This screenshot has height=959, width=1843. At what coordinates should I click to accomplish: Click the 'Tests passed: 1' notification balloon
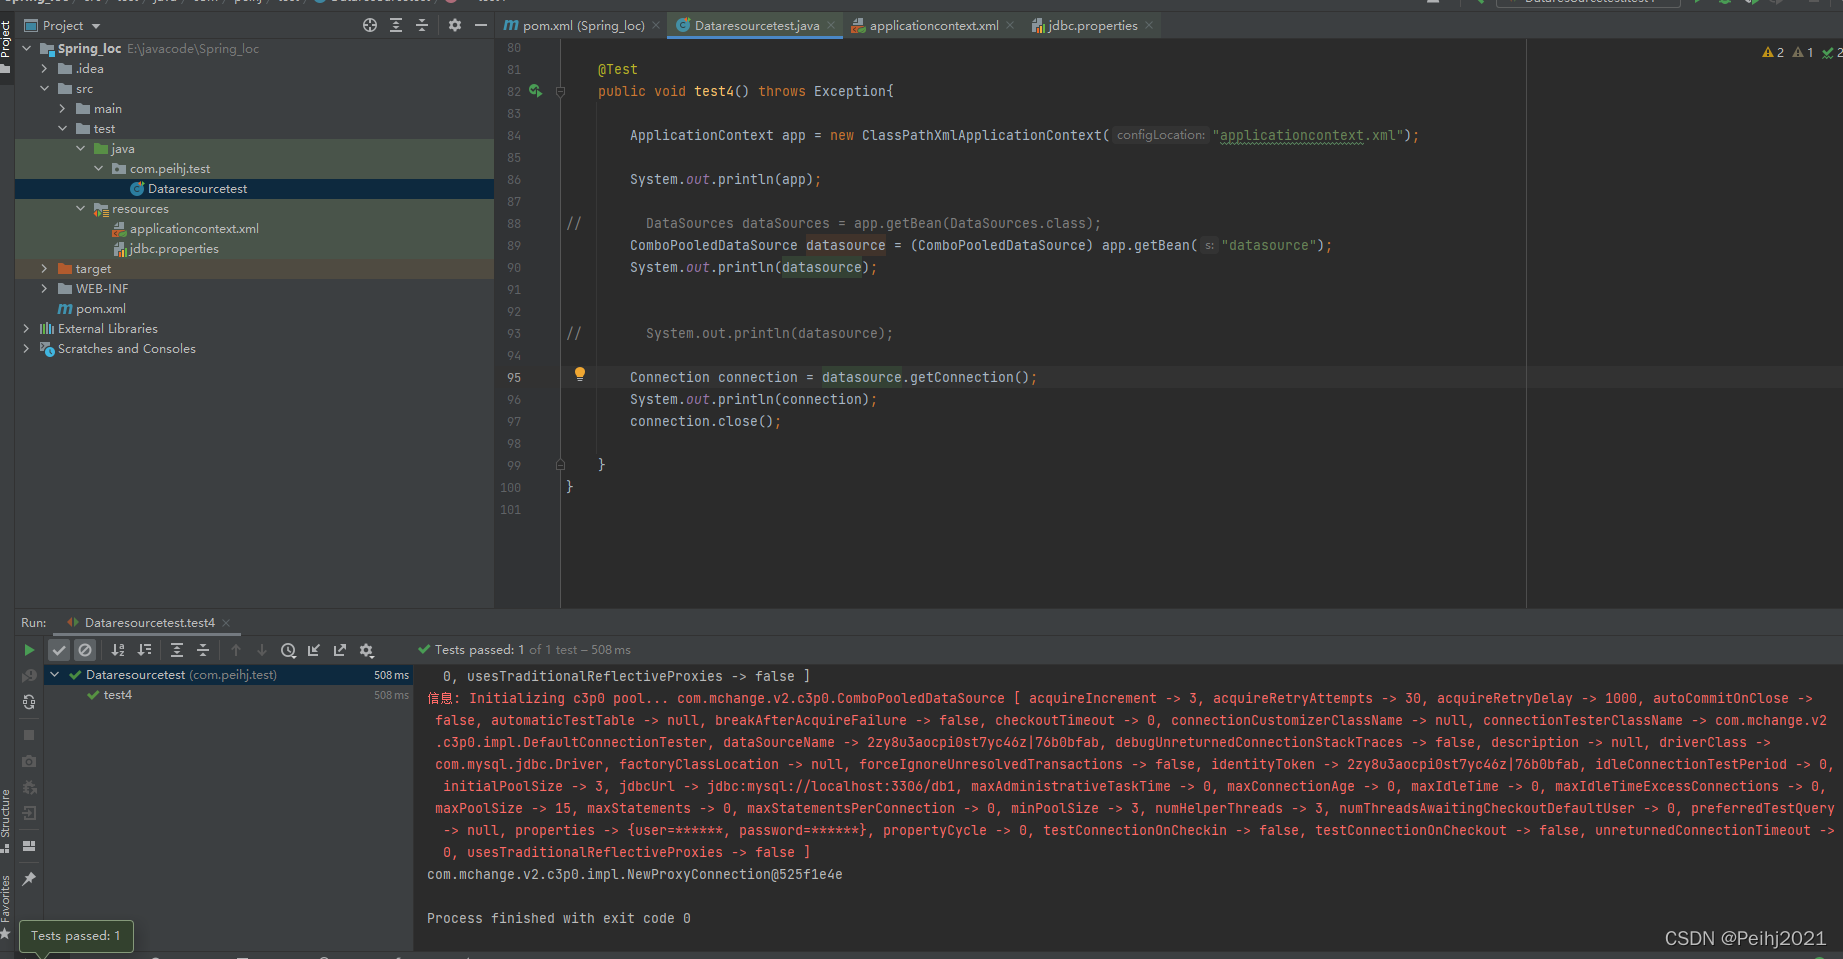pos(76,936)
